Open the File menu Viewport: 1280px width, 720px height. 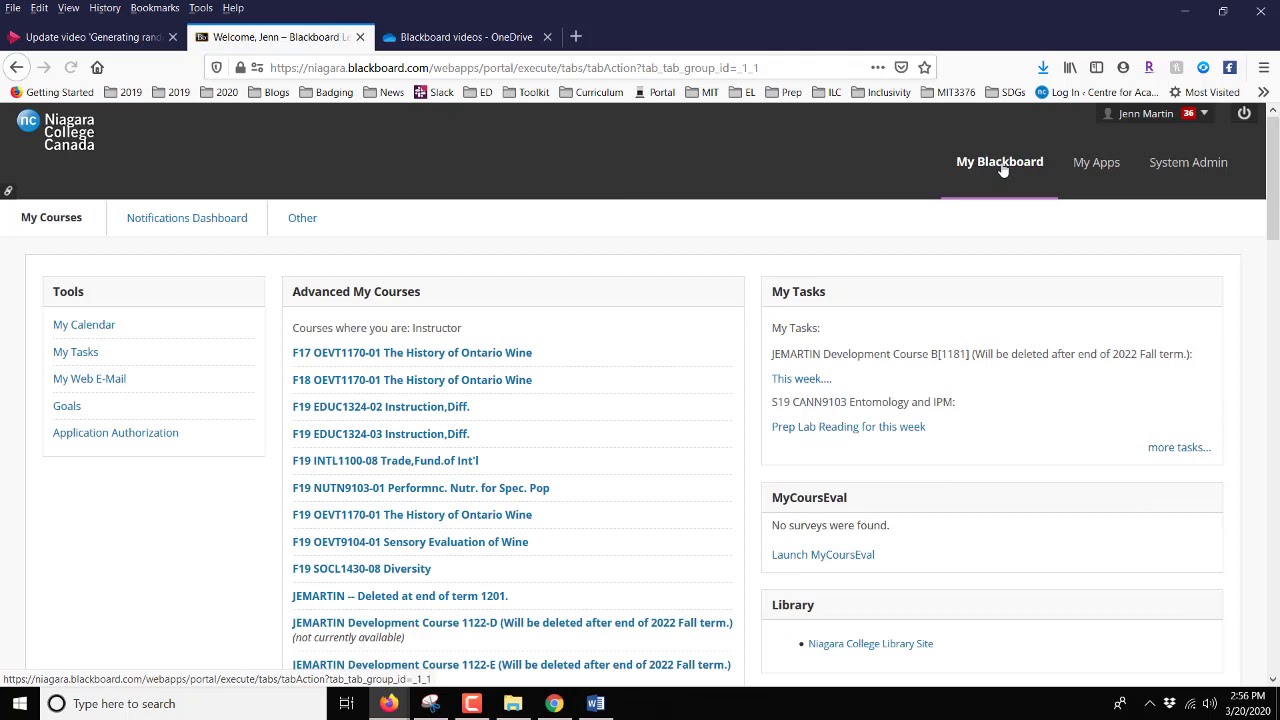click(x=13, y=8)
